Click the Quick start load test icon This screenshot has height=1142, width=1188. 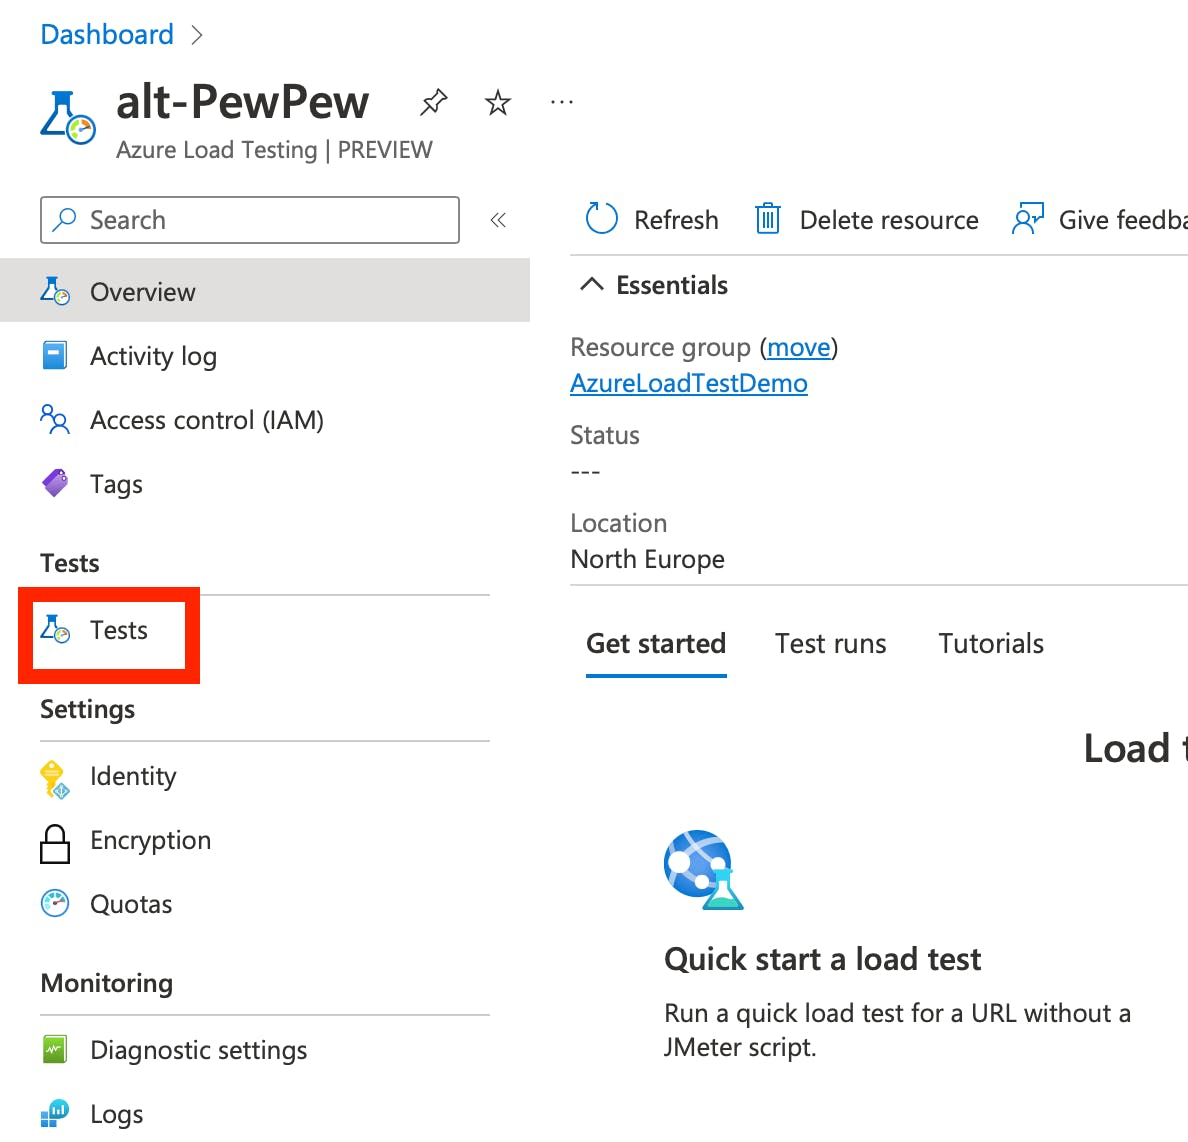pyautogui.click(x=703, y=869)
